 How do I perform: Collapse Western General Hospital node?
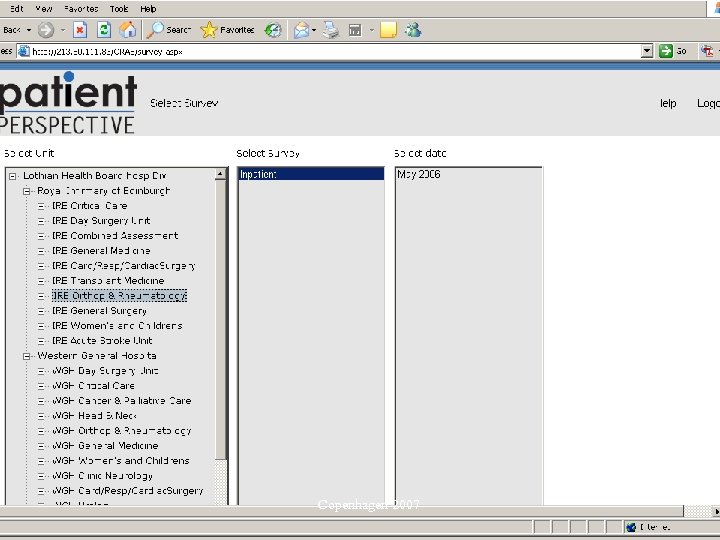[x=27, y=356]
